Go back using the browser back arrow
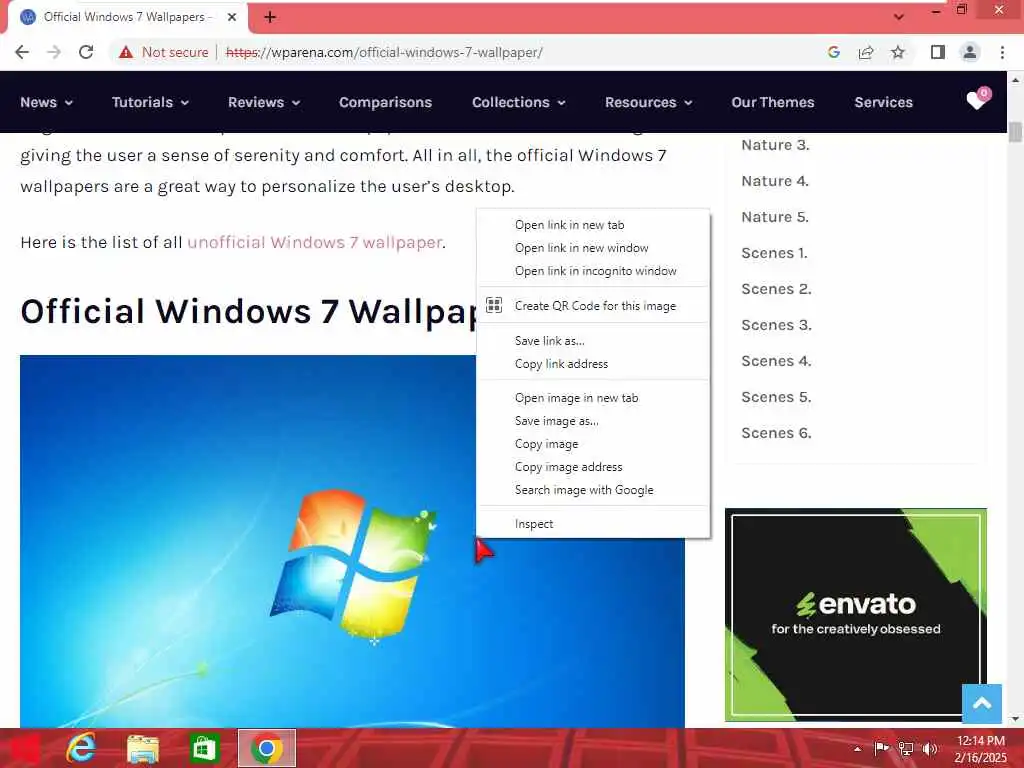This screenshot has width=1024, height=768. [x=22, y=52]
